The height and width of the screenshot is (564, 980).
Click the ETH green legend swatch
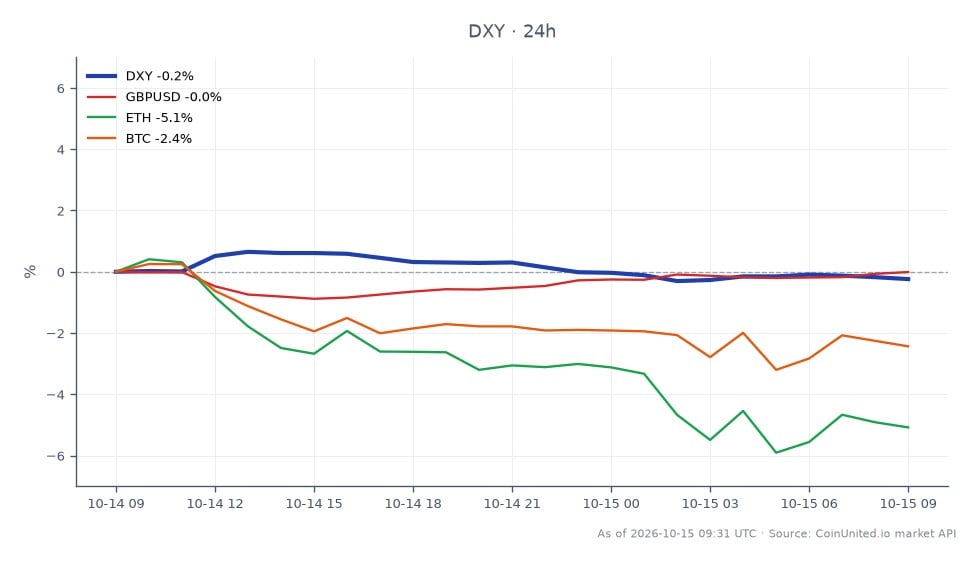click(x=101, y=118)
